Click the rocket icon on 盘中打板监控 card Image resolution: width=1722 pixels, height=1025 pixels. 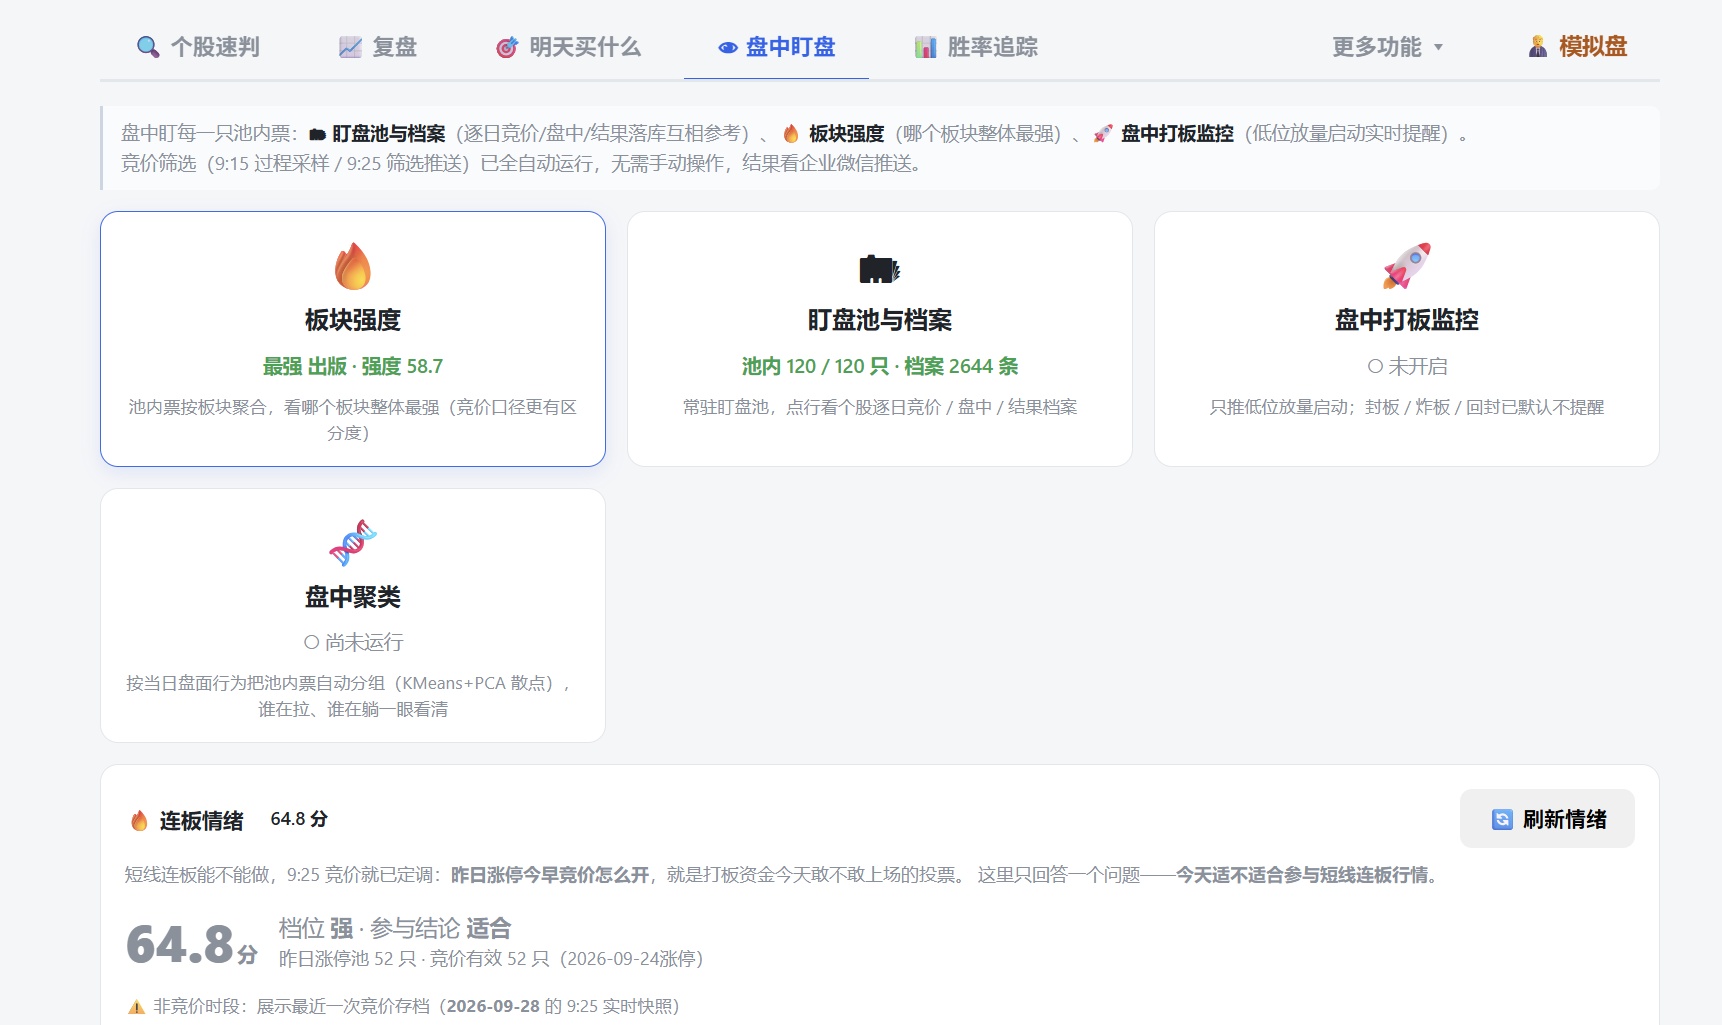1407,266
